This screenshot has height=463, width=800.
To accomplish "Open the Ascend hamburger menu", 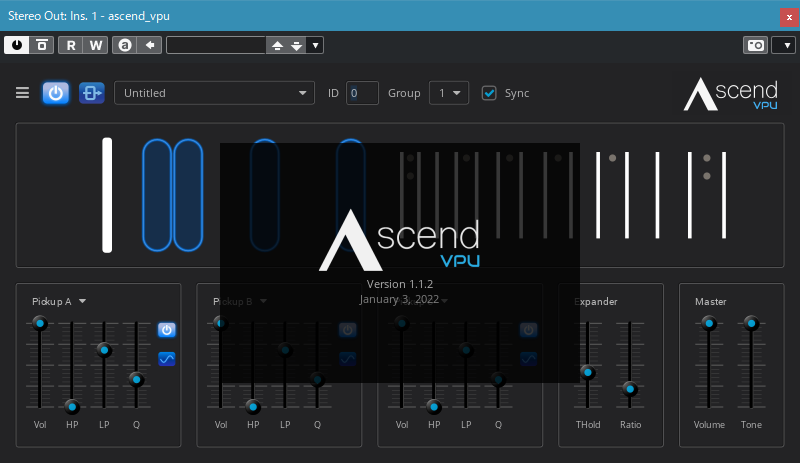I will (x=22, y=93).
